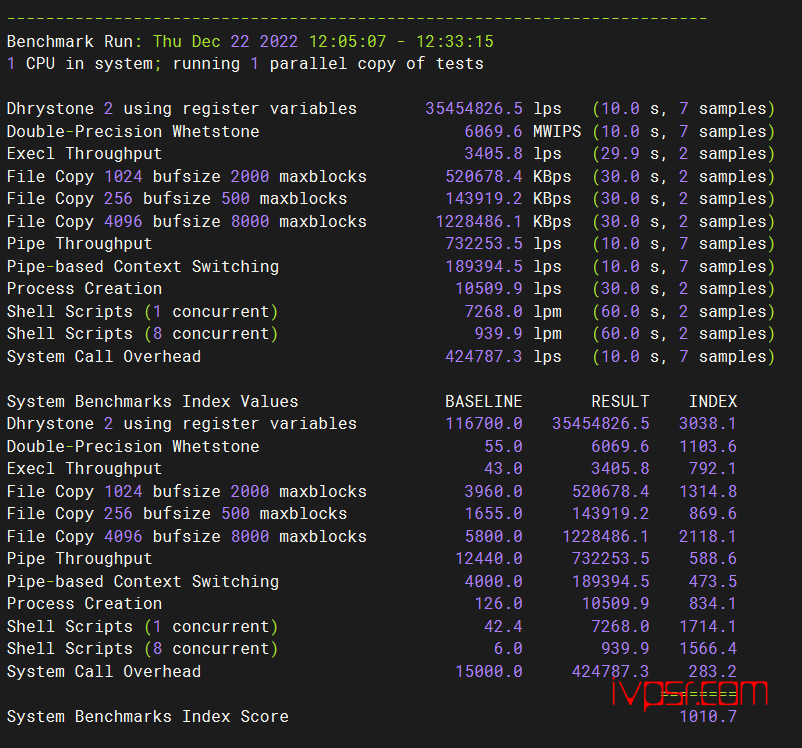Click Process Creation value '10509.9' followed by lps
This screenshot has height=748, width=802.
click(x=488, y=289)
